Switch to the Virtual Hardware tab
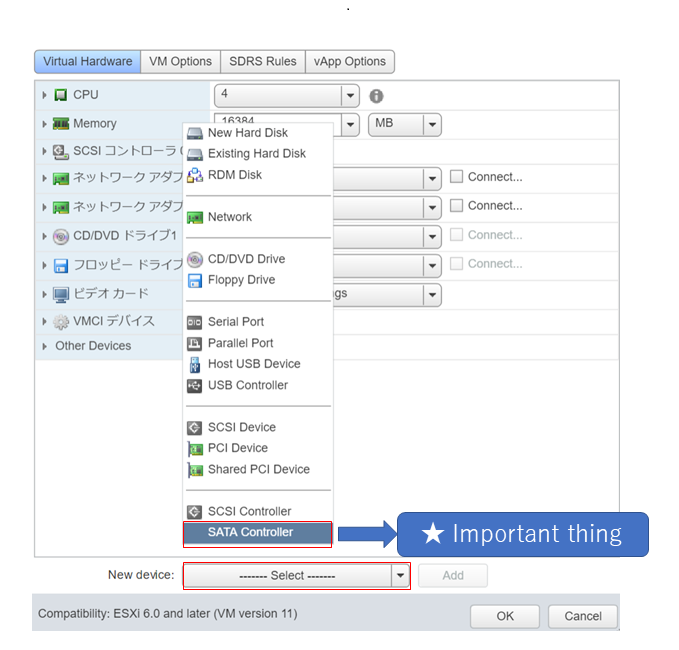679x650 pixels. pos(87,61)
